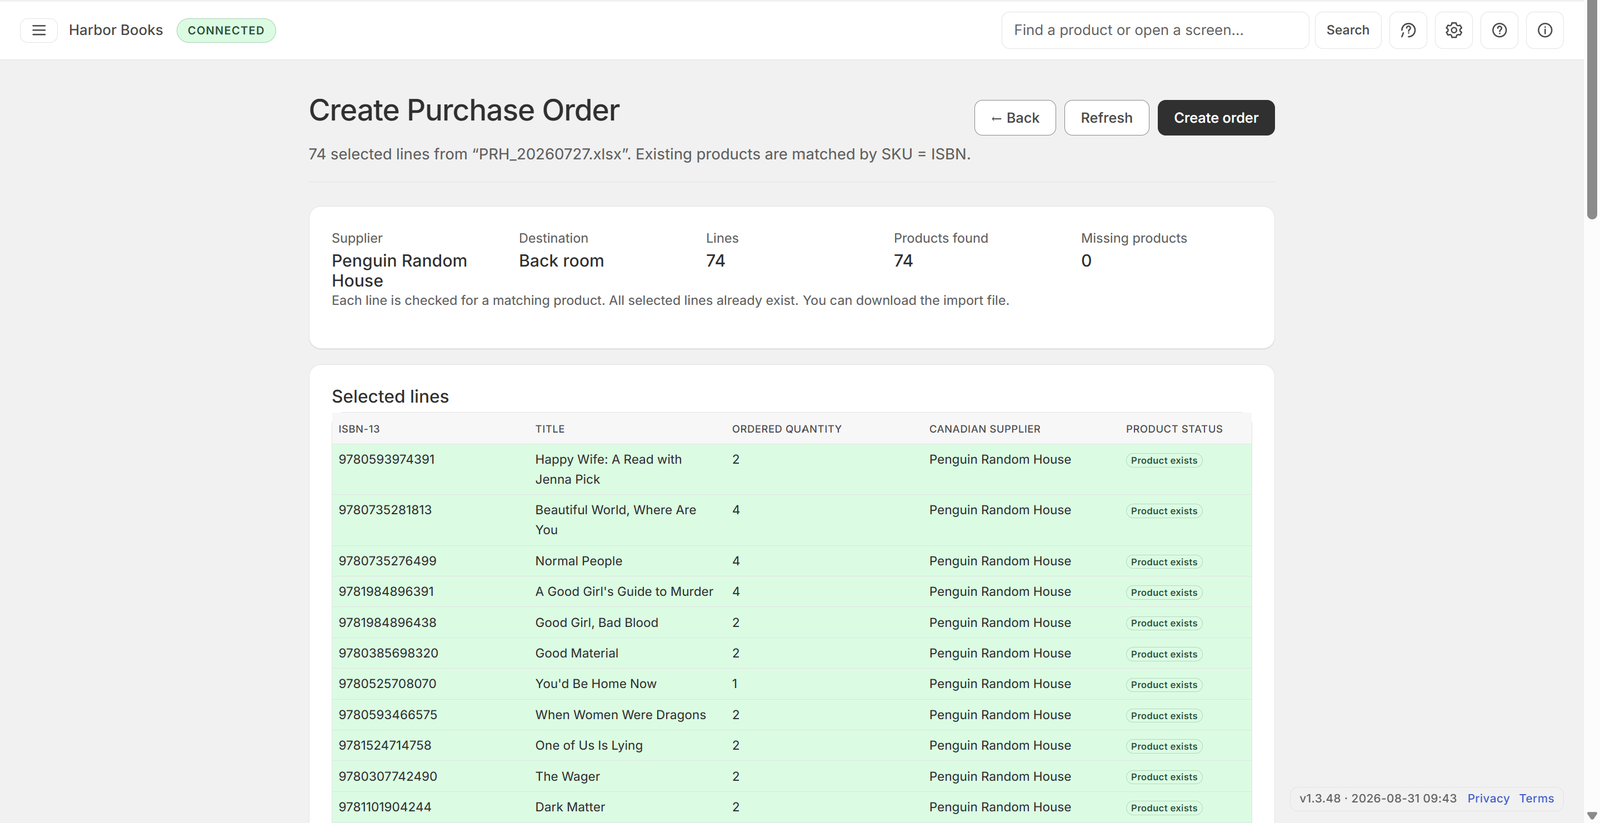Select ISBN 9780385698320
1600x823 pixels.
[388, 653]
